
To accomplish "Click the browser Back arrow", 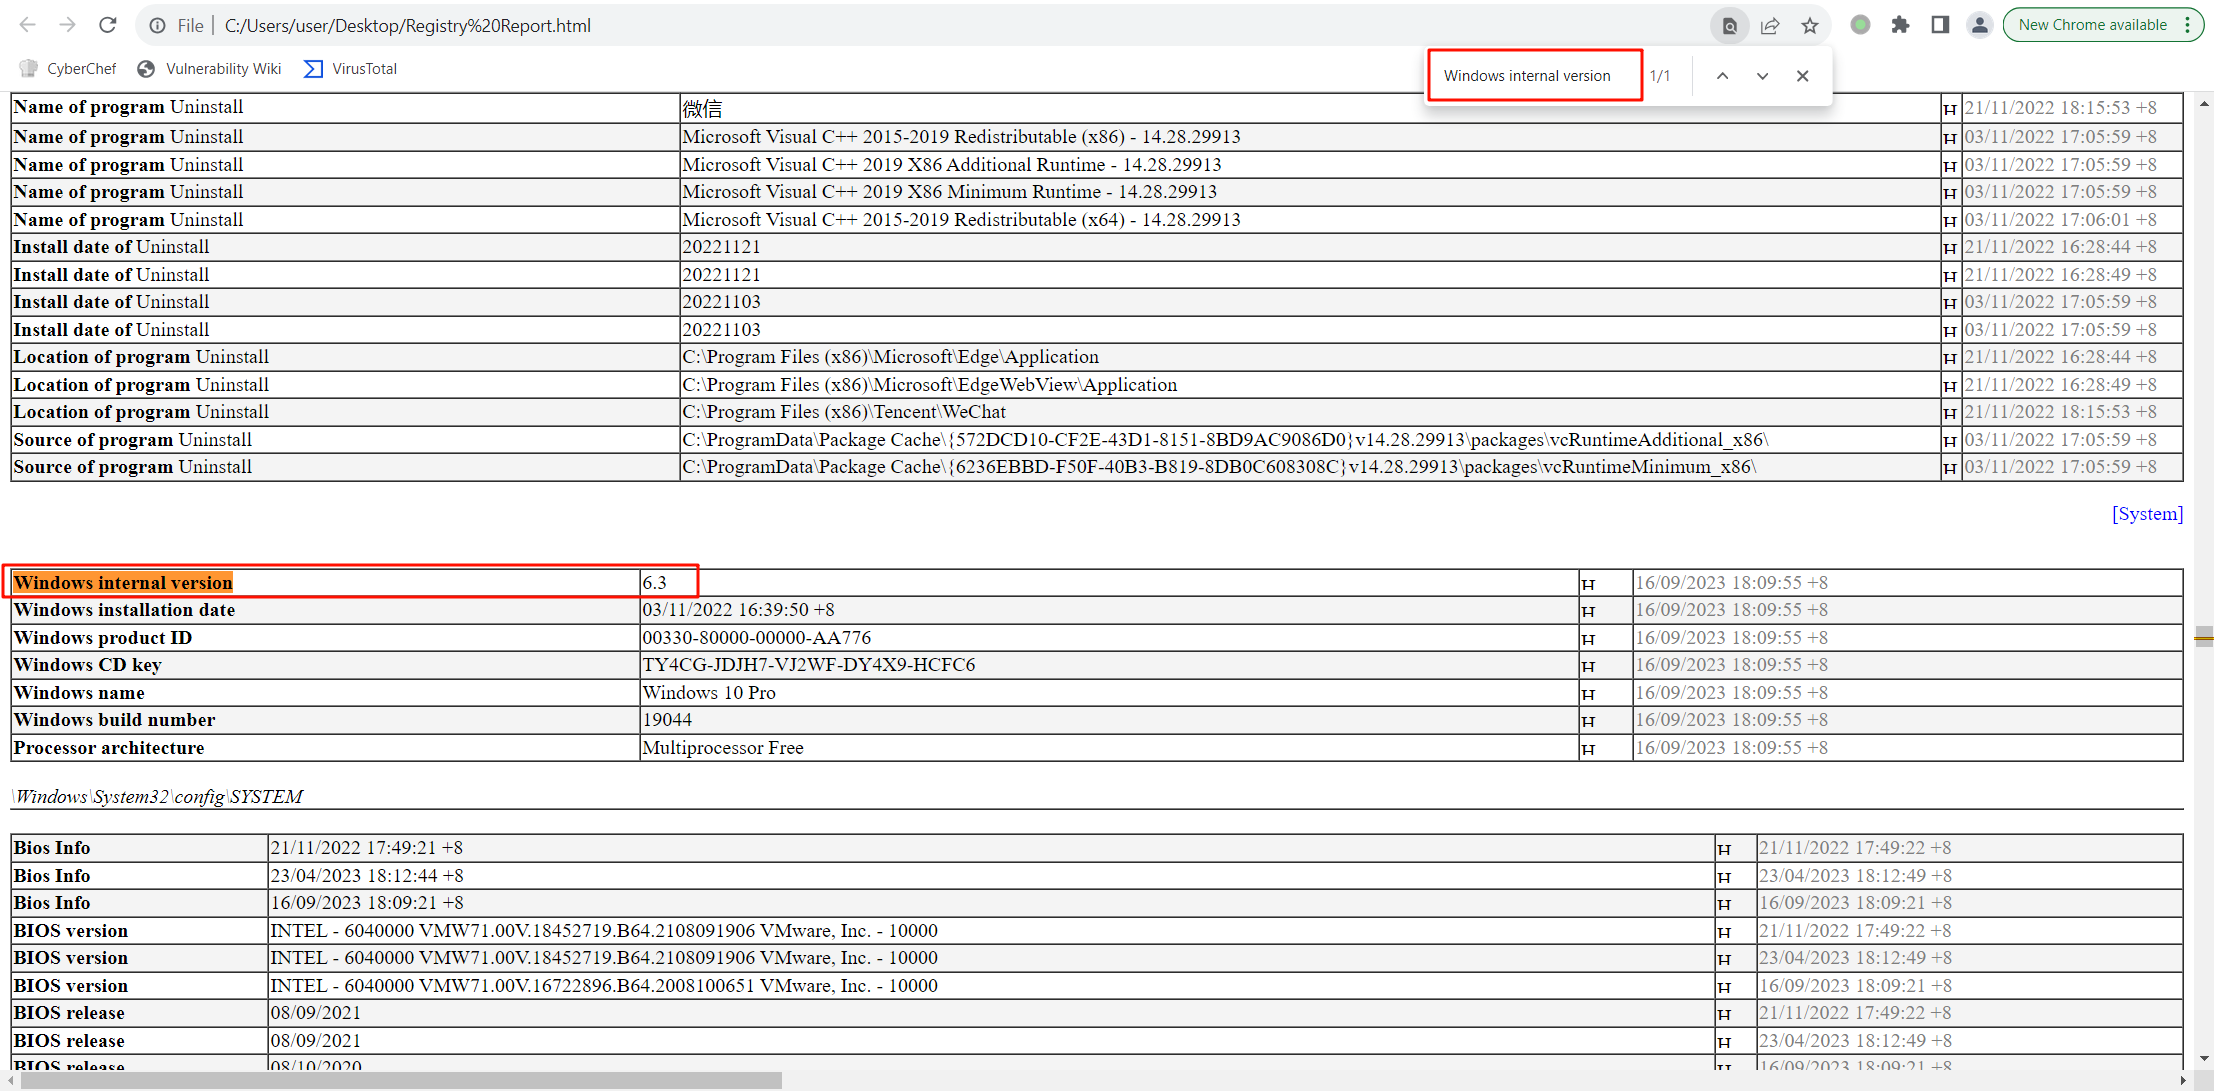I will (28, 25).
